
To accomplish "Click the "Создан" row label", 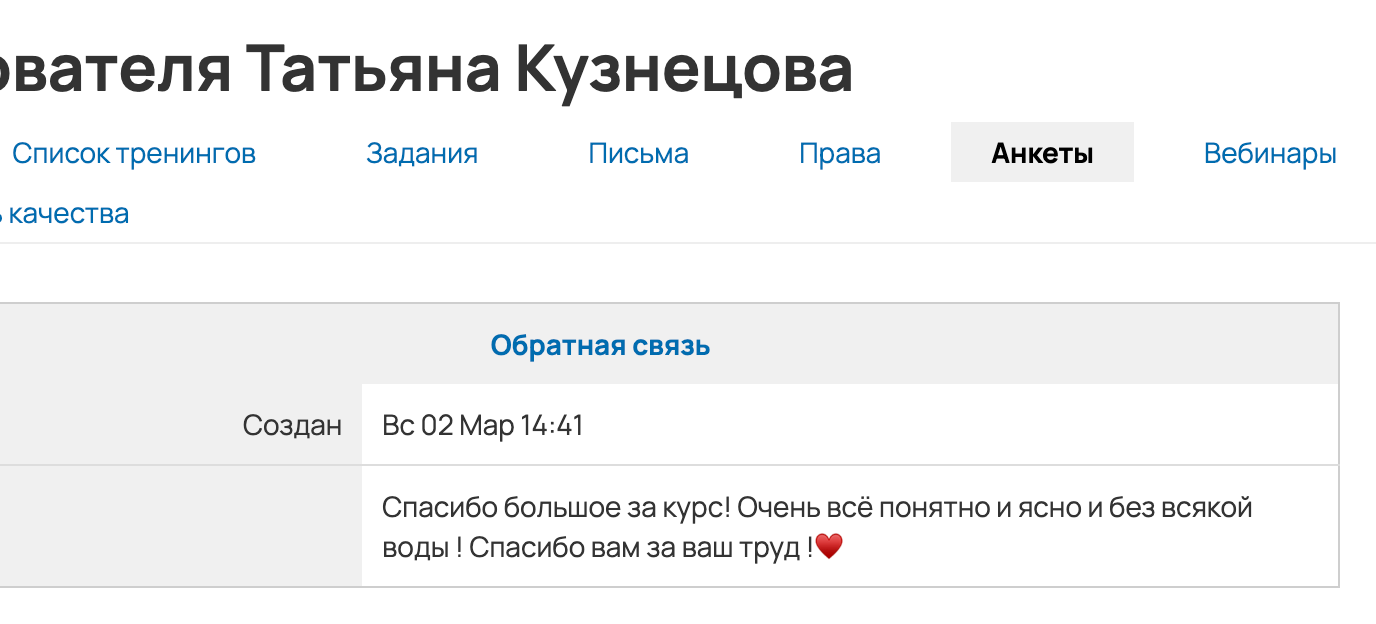I will (x=291, y=424).
